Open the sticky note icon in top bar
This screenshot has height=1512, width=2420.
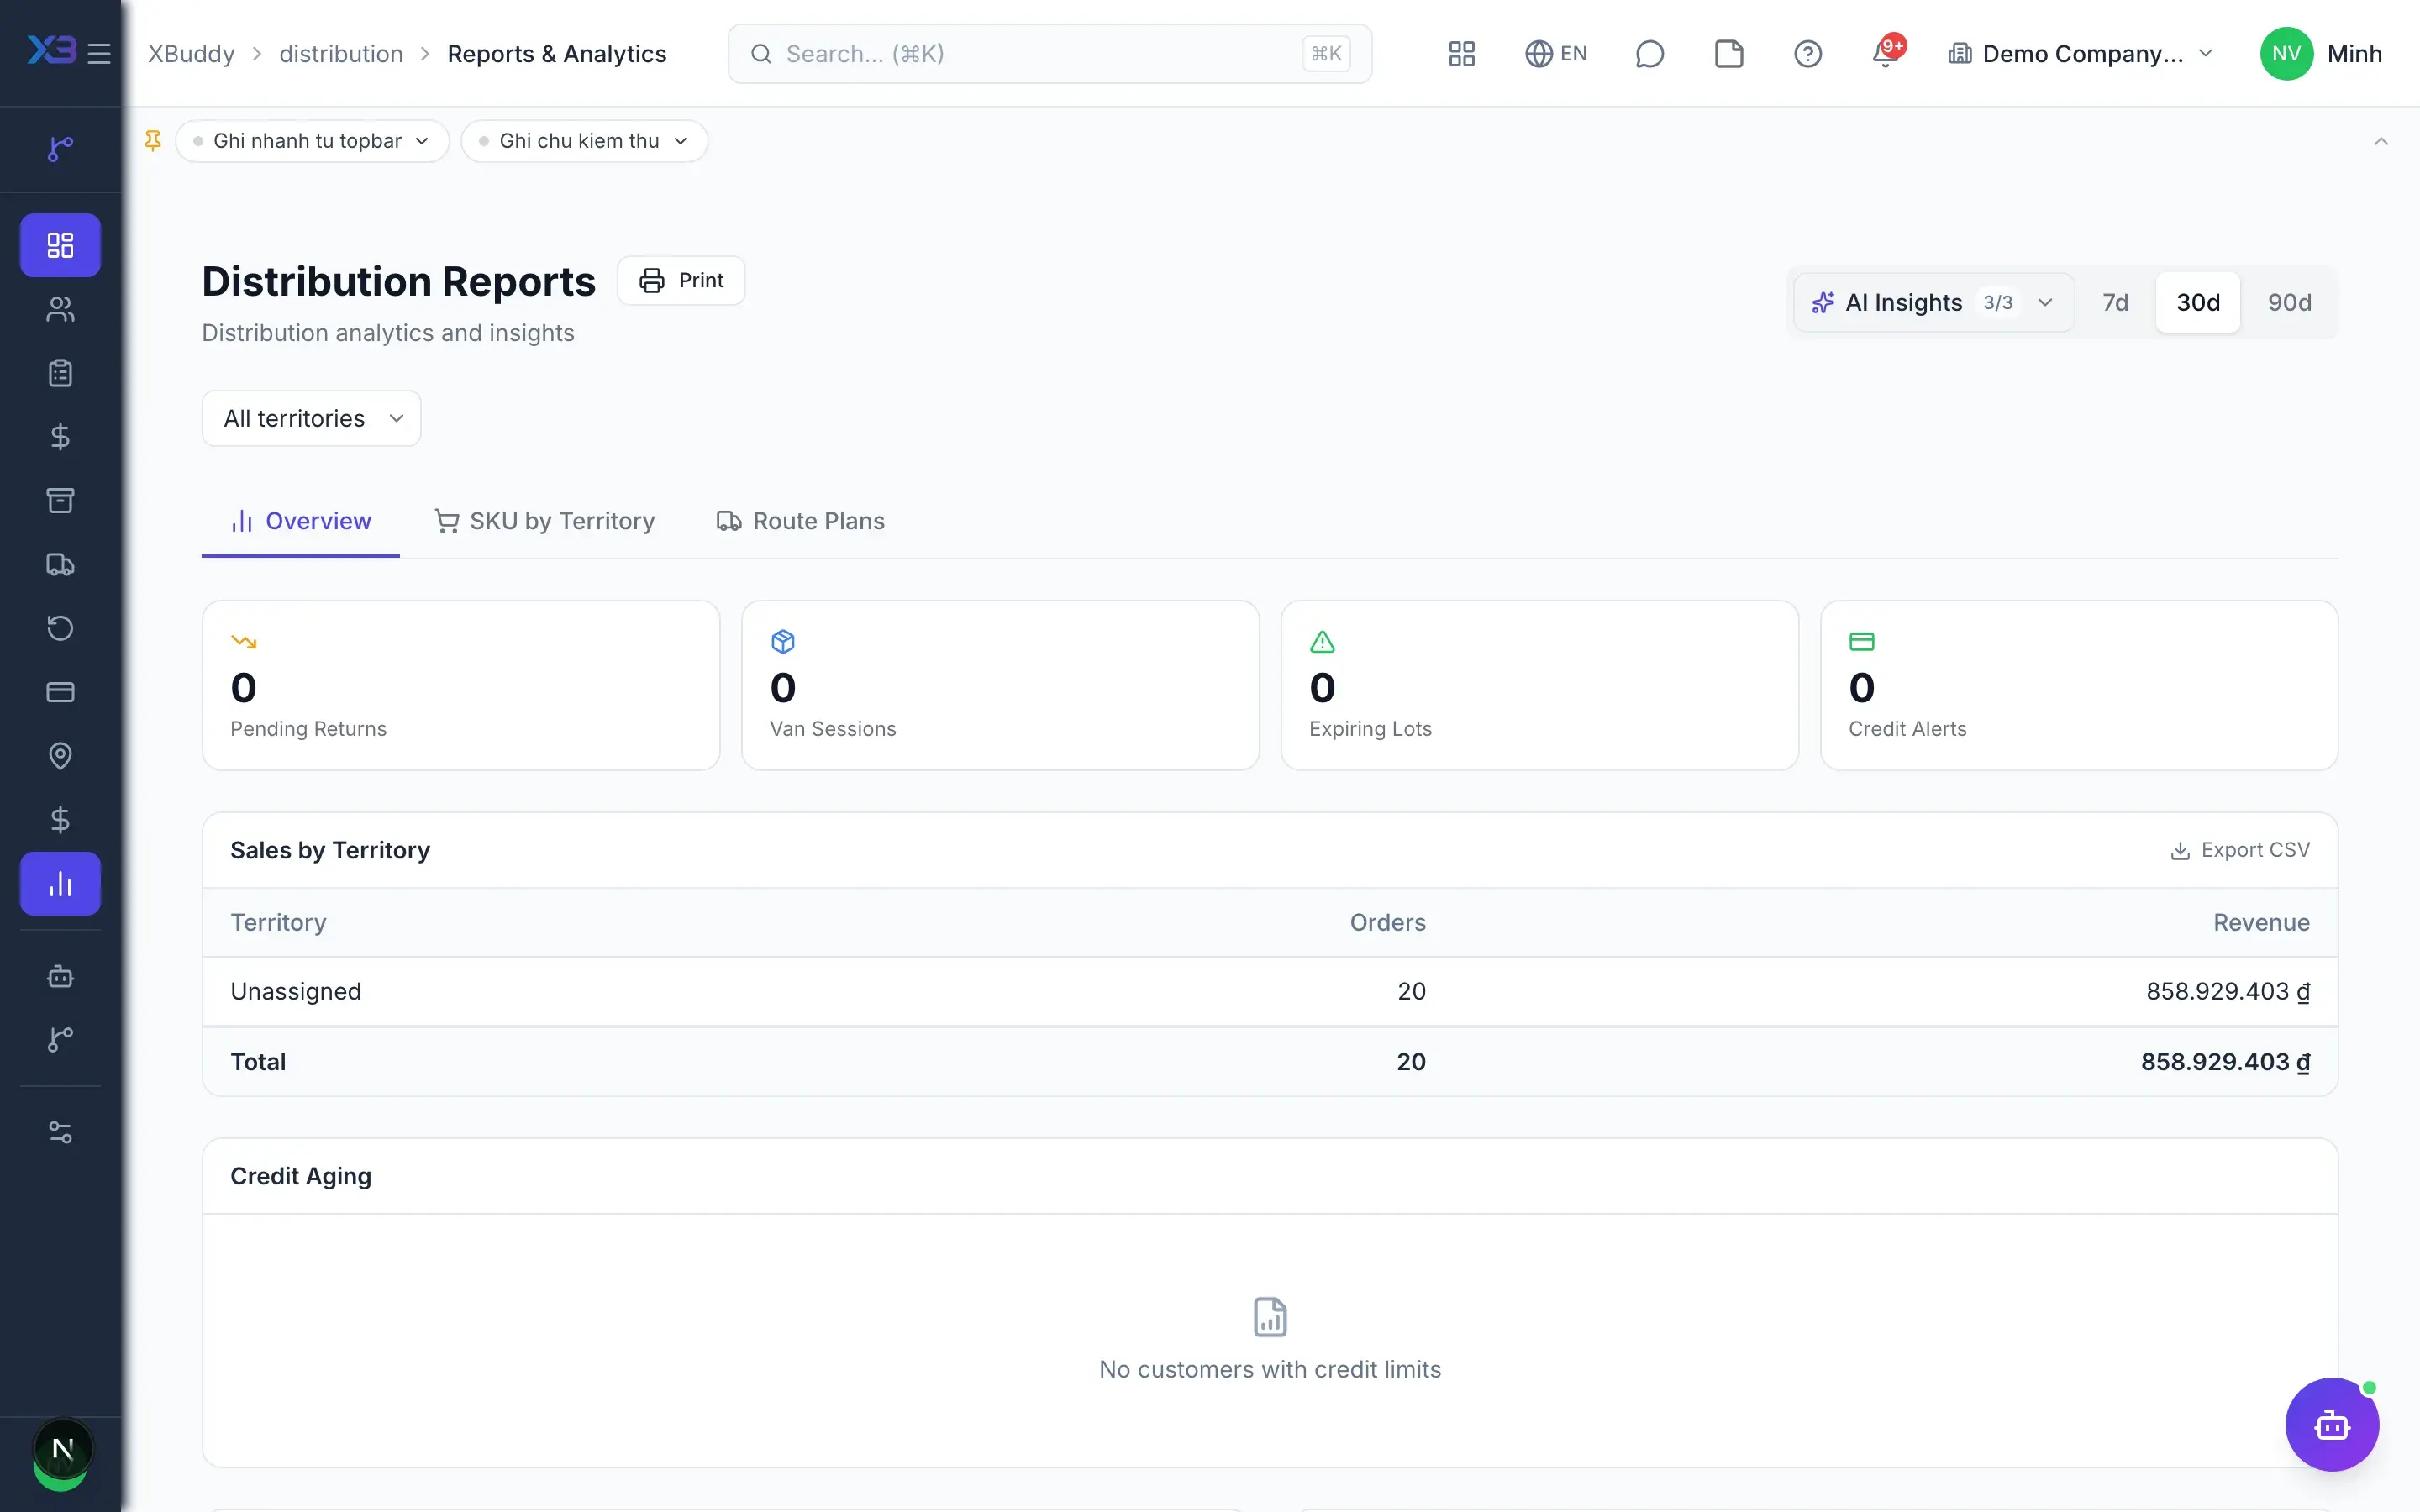(x=1729, y=53)
